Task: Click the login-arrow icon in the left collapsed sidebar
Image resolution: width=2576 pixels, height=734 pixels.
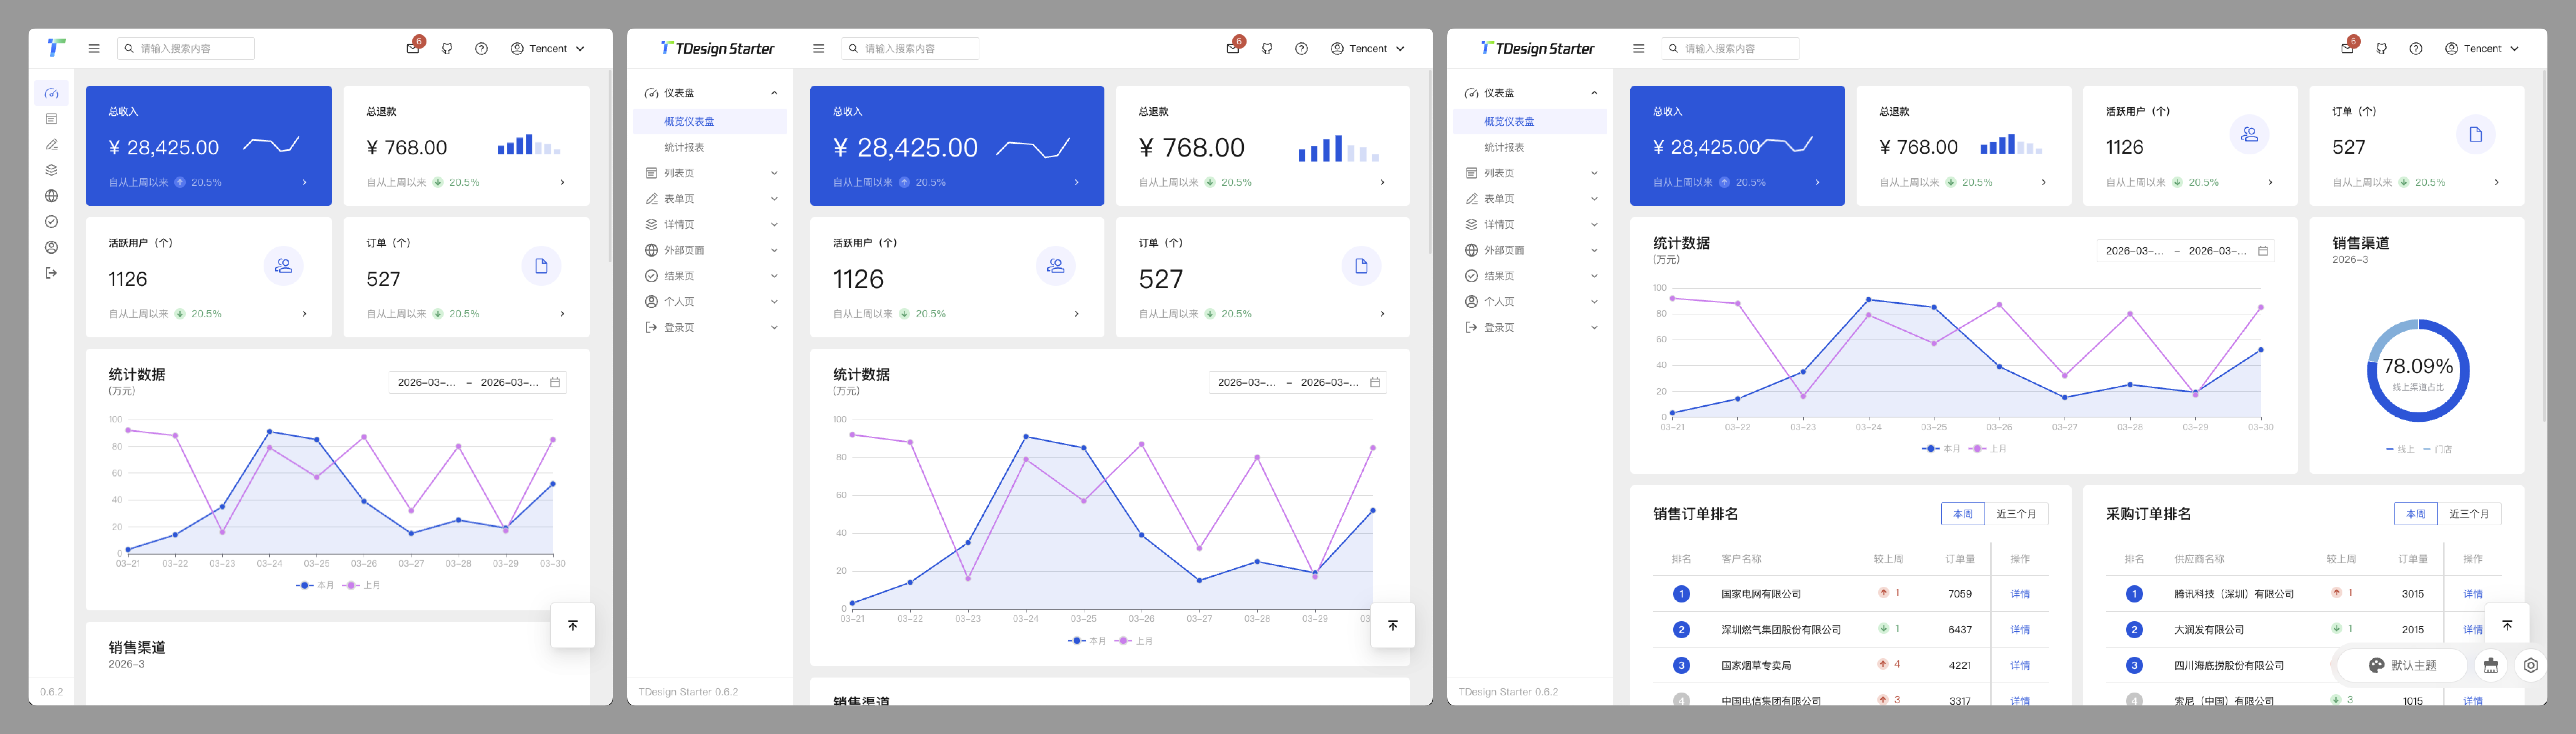Action: pyautogui.click(x=51, y=273)
